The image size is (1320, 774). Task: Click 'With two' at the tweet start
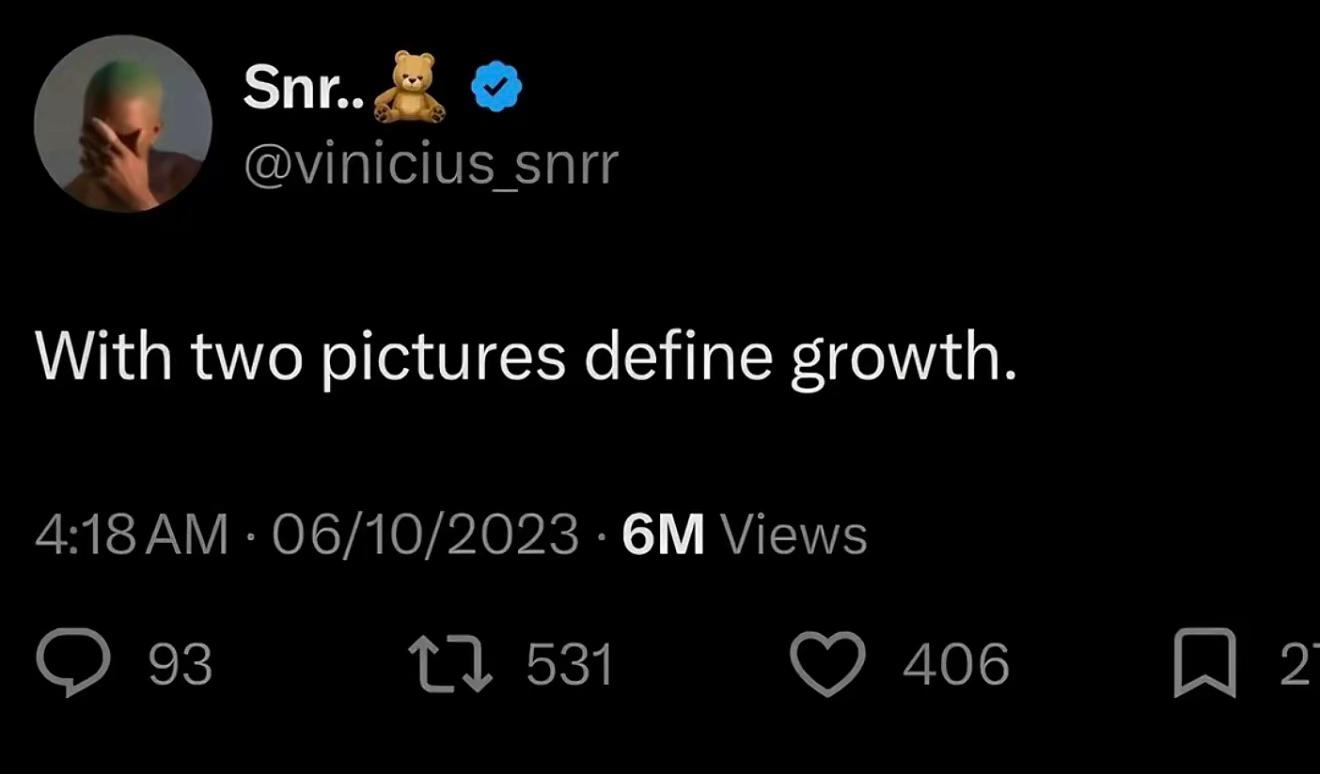point(169,356)
